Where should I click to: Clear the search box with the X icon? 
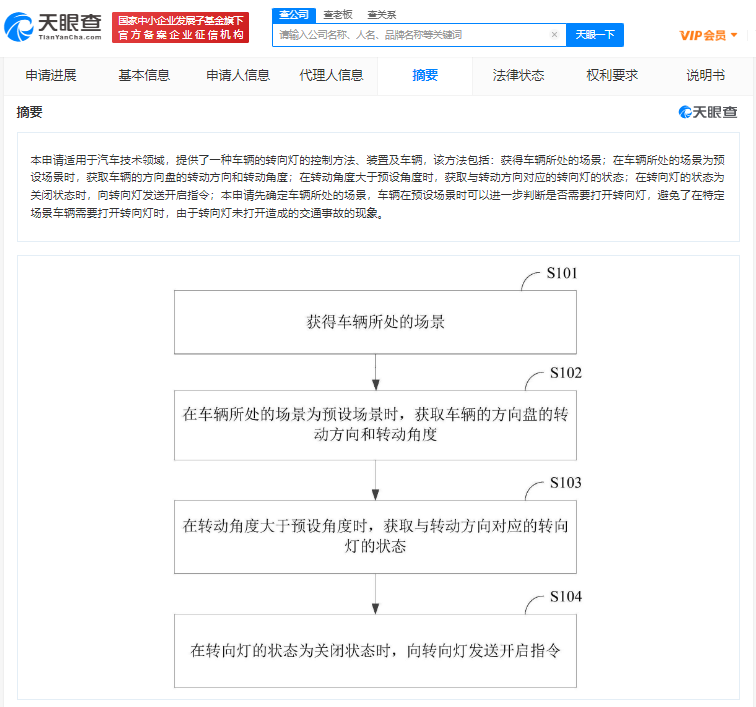pos(554,35)
